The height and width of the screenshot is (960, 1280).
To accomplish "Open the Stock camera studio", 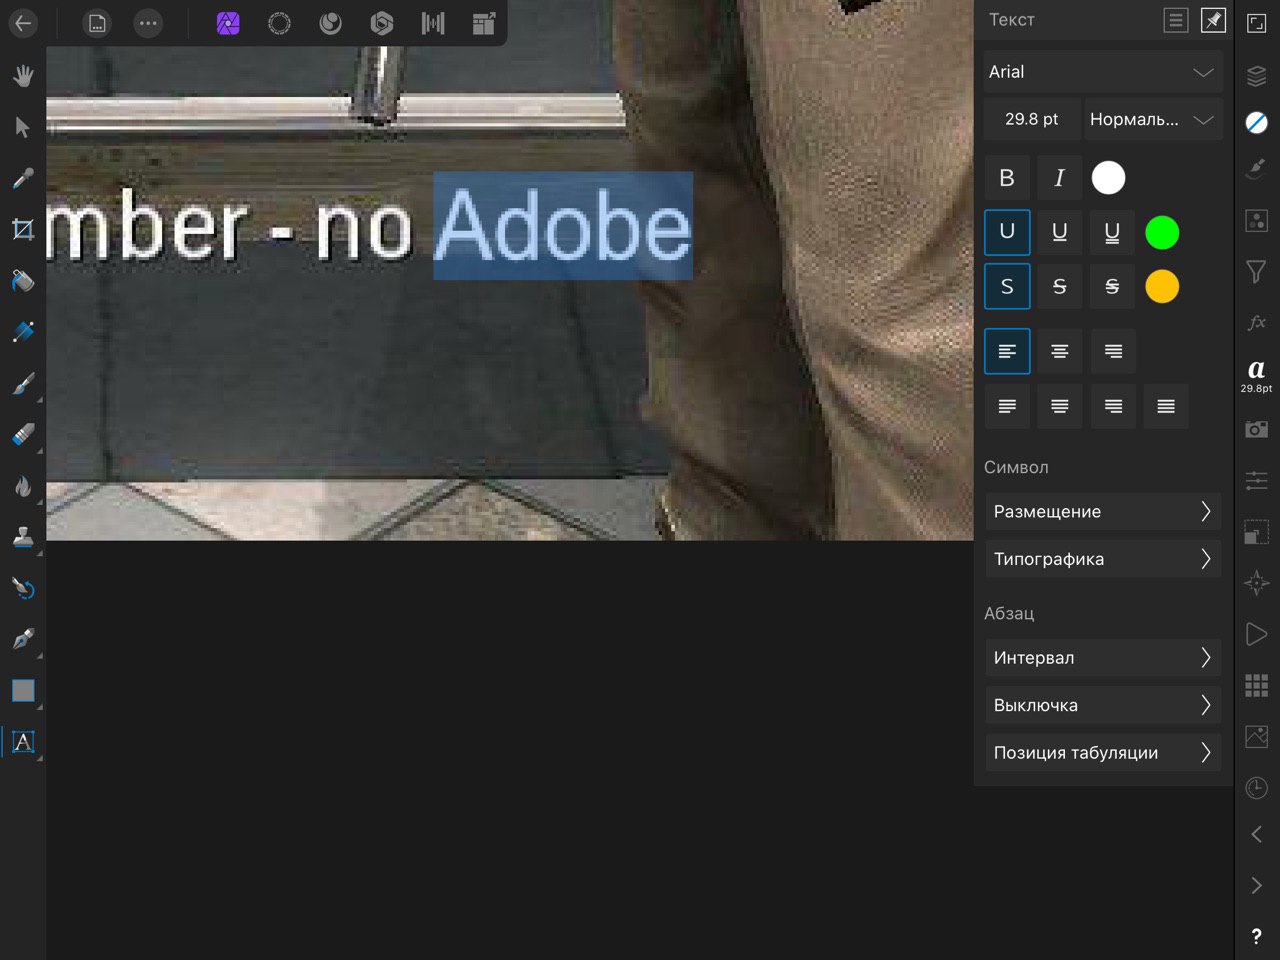I will coord(1257,429).
